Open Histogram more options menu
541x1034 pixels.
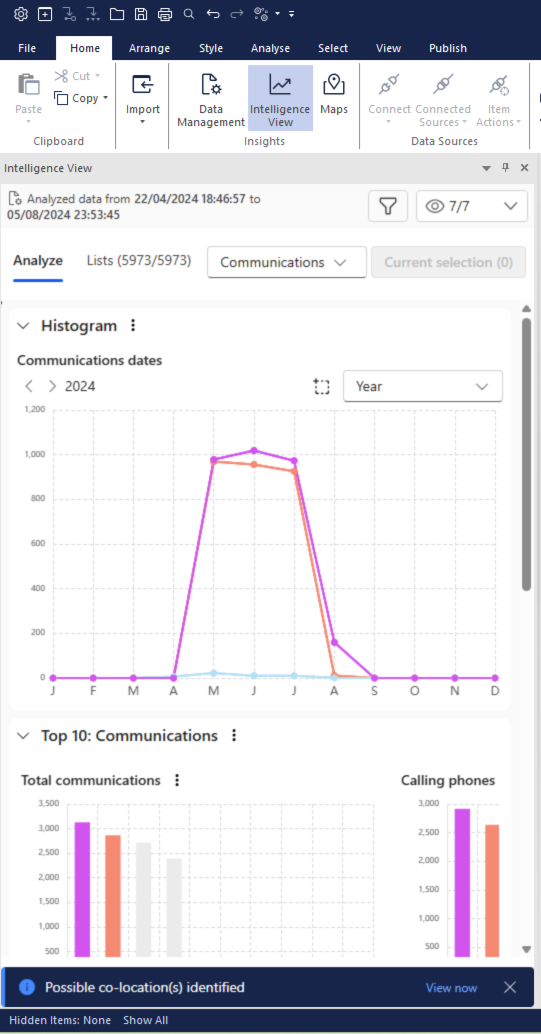click(133, 326)
